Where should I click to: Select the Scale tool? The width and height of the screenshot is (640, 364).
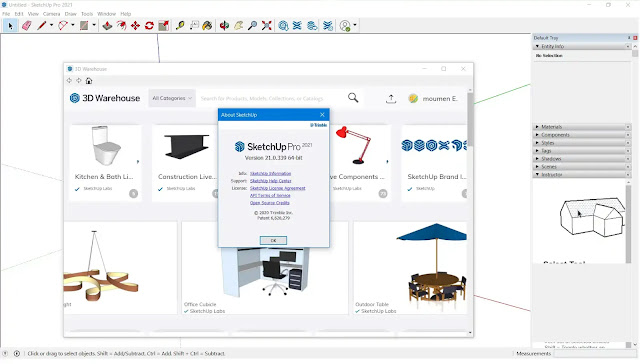(164, 26)
